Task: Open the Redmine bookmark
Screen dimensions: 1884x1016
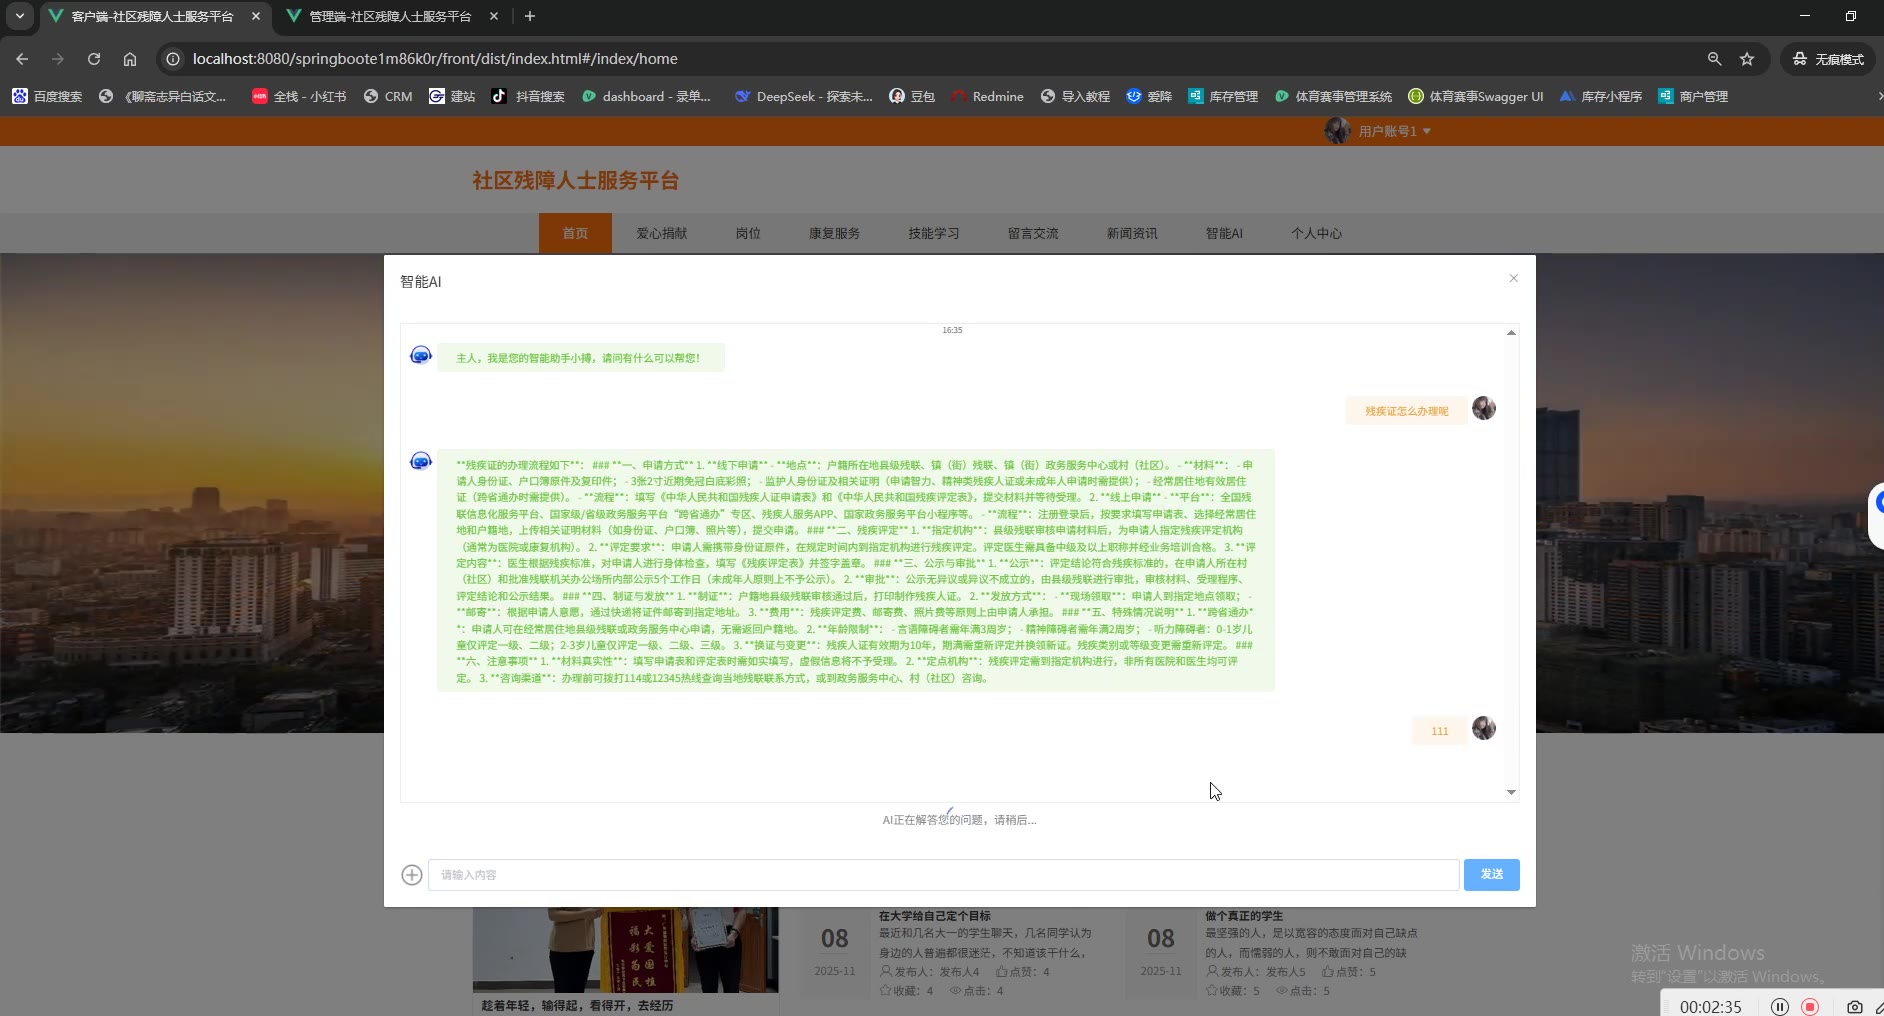Action: [x=987, y=96]
